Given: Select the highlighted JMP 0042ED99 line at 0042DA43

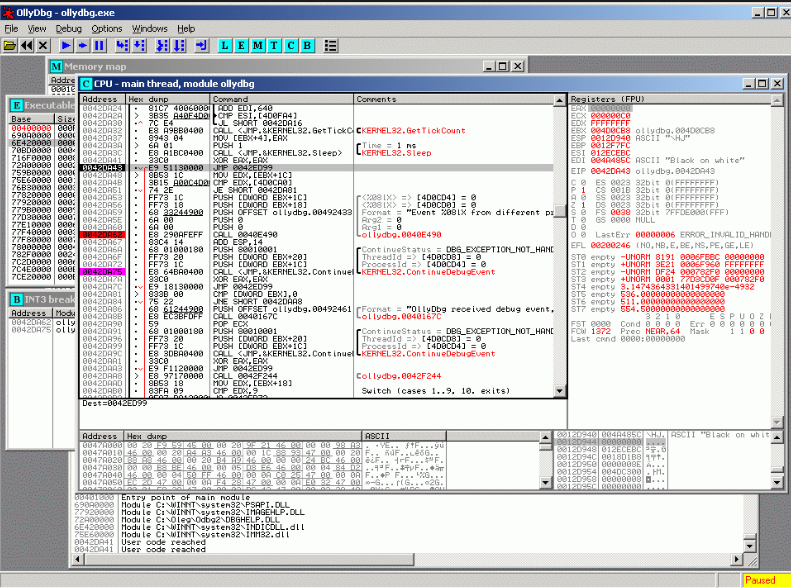Looking at the screenshot, I should (316, 168).
